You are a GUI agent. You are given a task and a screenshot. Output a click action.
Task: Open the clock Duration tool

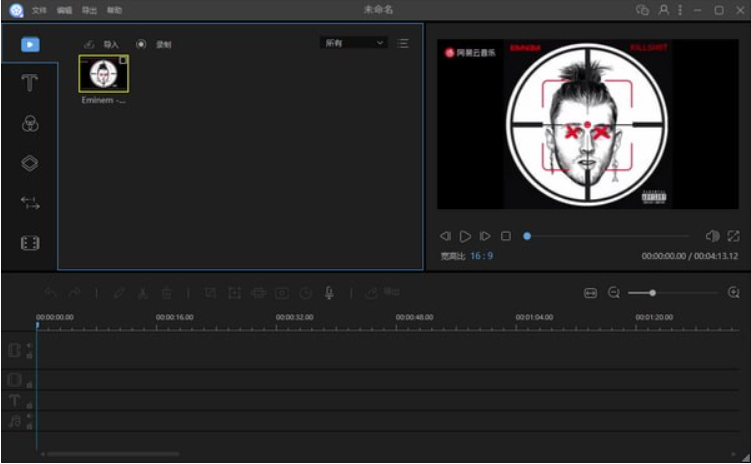coord(306,293)
